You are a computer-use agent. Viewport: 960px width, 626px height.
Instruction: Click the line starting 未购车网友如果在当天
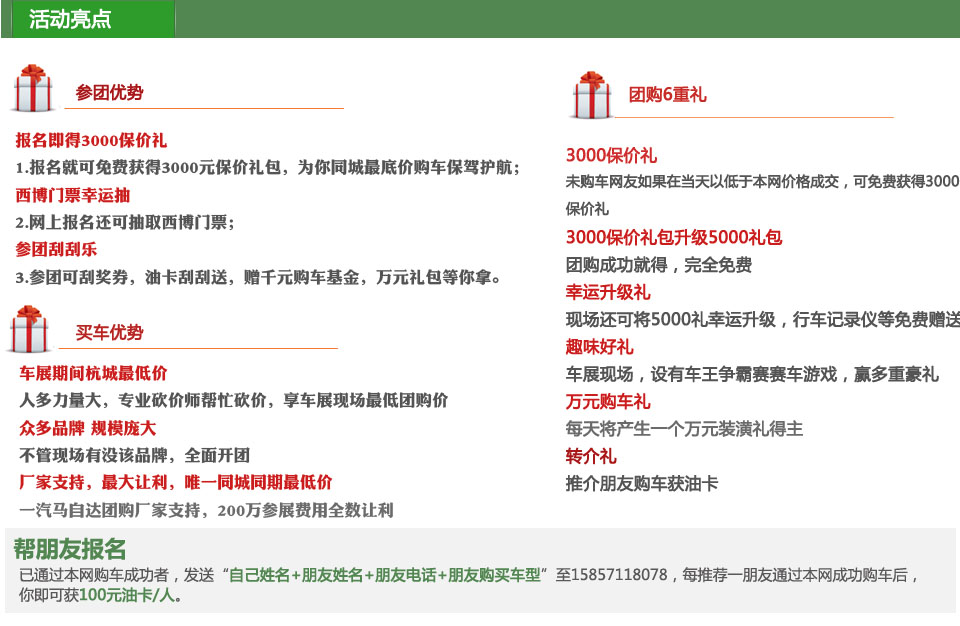762,181
